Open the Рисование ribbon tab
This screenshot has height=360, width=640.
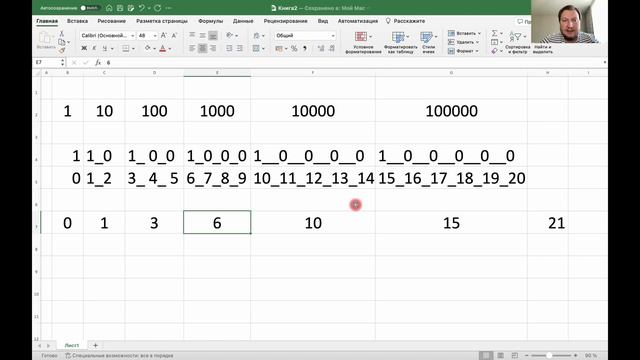111,21
